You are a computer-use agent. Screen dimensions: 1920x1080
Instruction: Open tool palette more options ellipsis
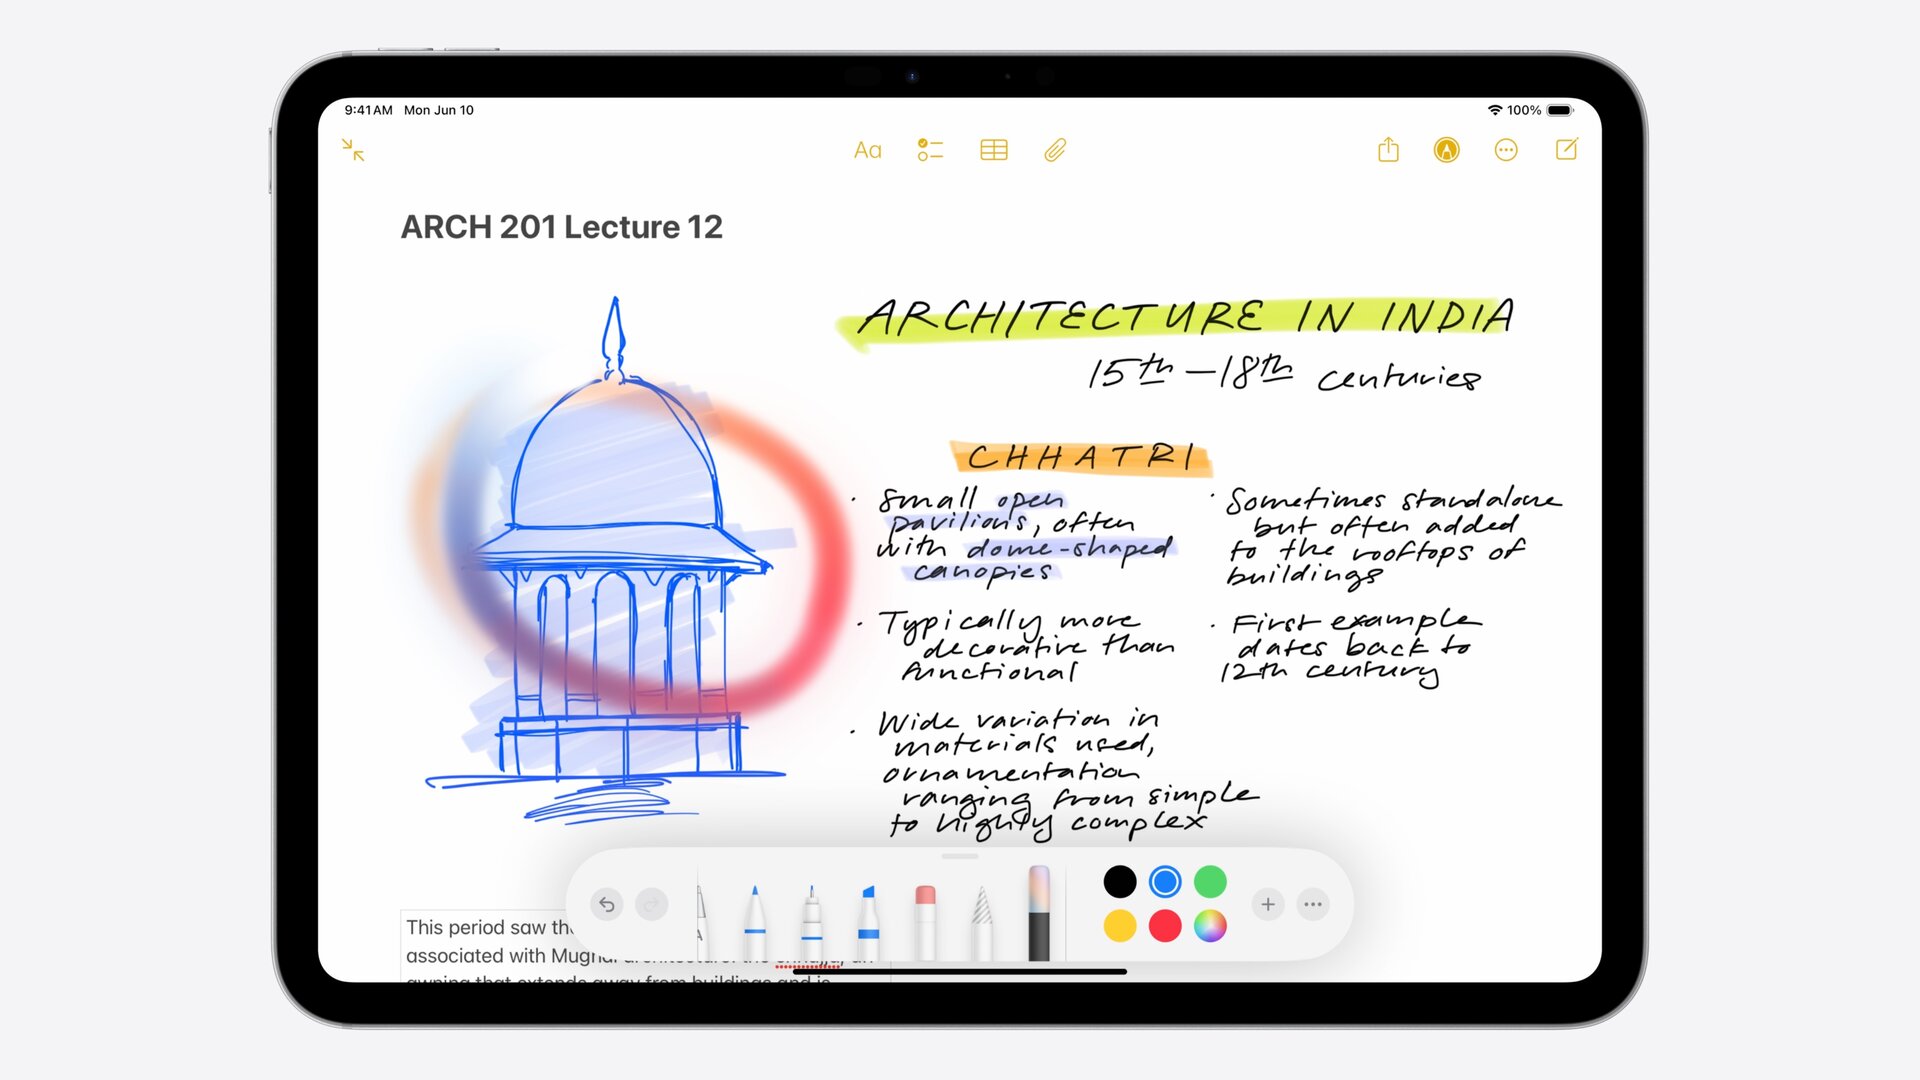pos(1313,905)
